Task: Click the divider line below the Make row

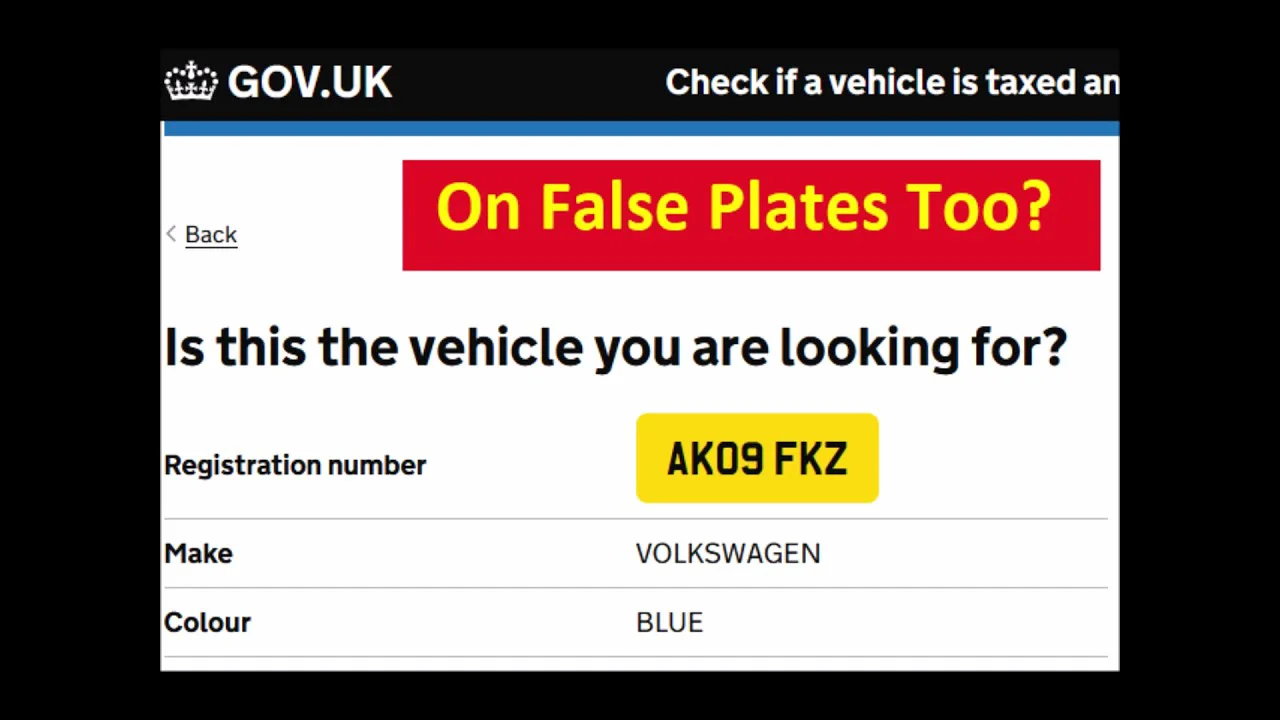Action: pos(635,588)
